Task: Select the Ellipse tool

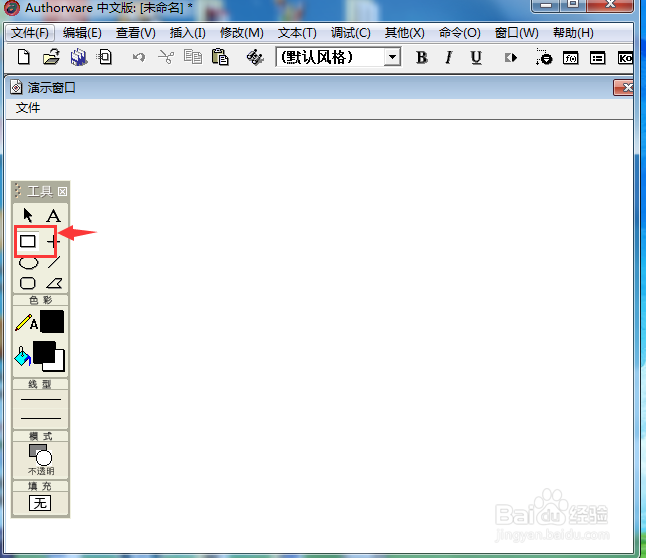Action: [28, 263]
